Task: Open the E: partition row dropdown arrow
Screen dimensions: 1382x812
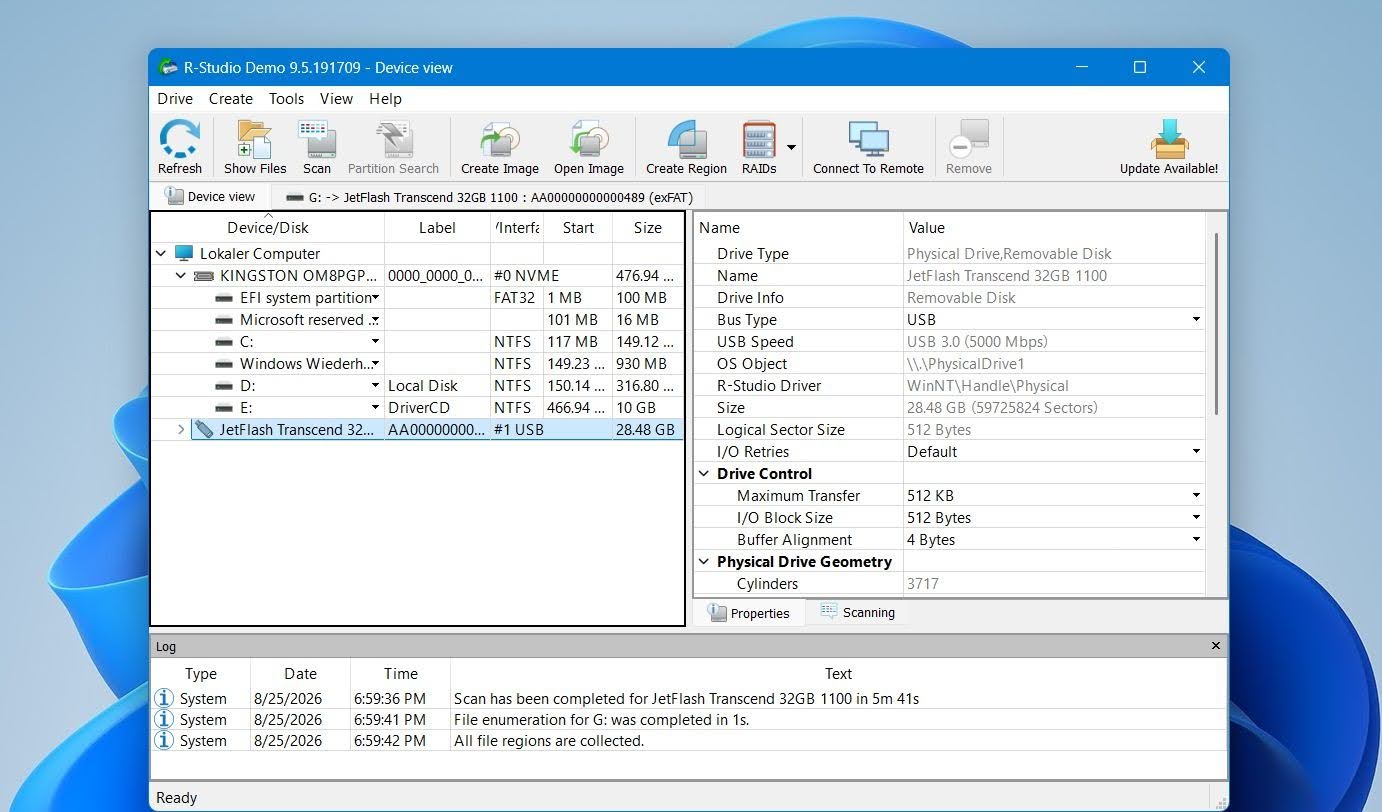Action: (x=376, y=408)
